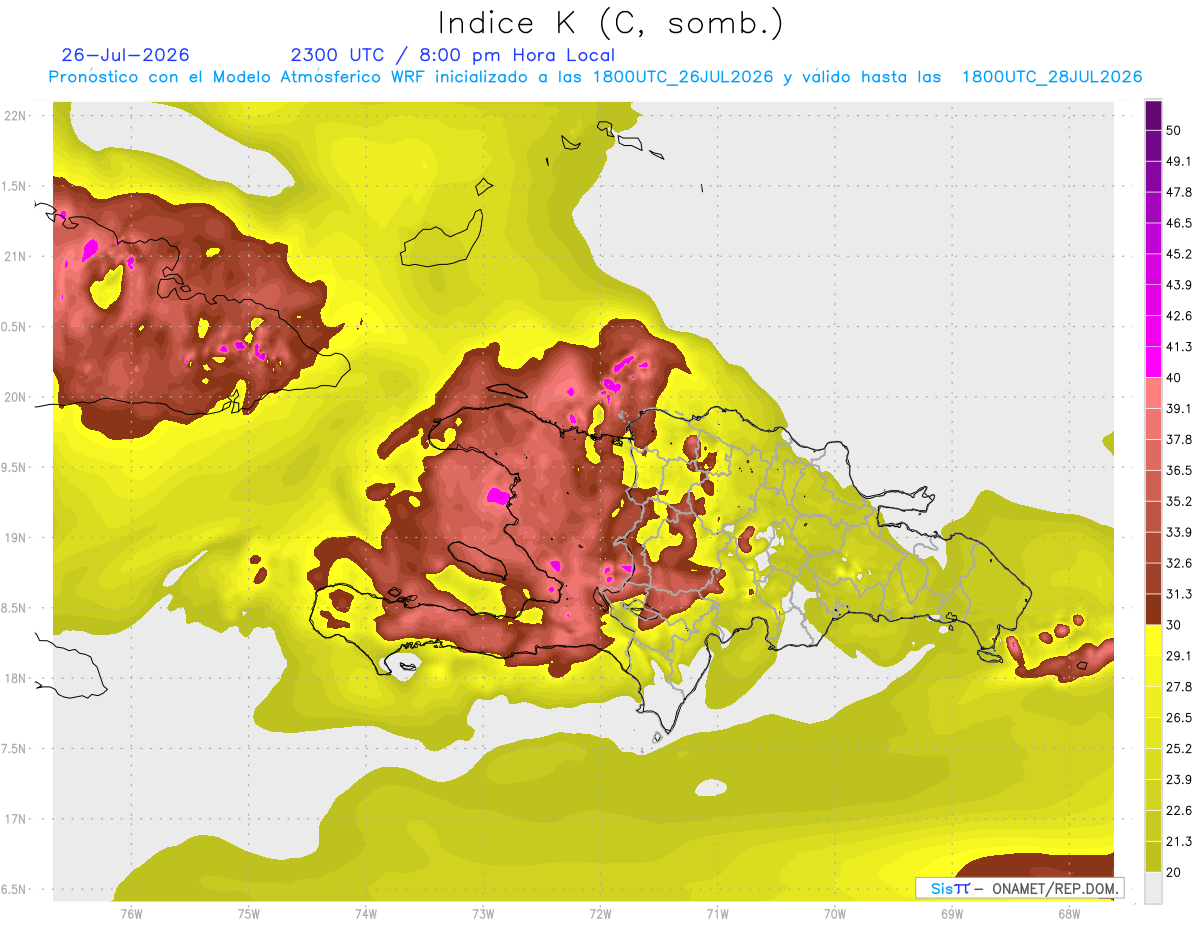The height and width of the screenshot is (927, 1200).
Task: Click the "71W" longitude label
Action: (x=717, y=913)
